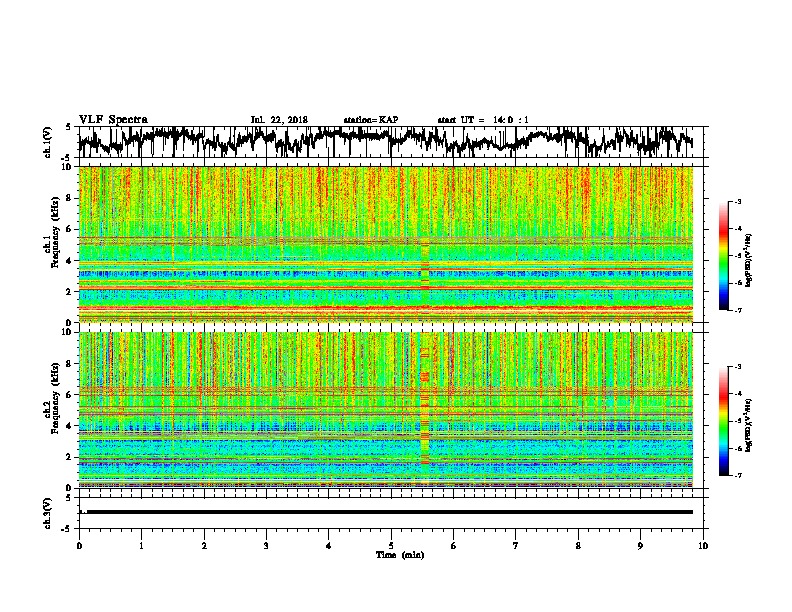Click the '-3' label on ch.1 colorbar

[x=738, y=202]
